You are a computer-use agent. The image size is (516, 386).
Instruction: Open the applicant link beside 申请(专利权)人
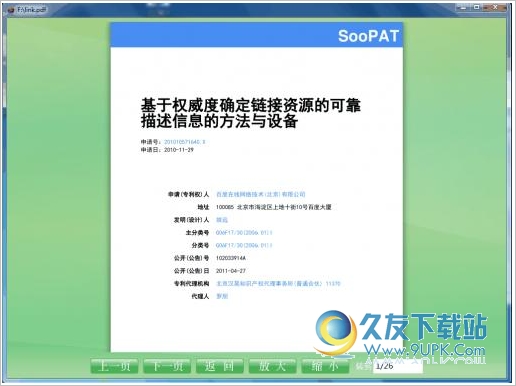(x=261, y=194)
